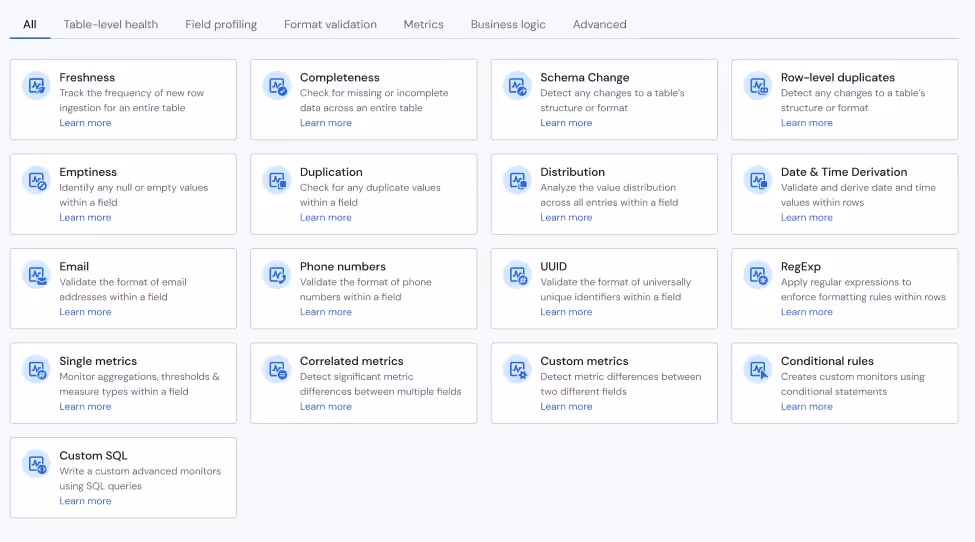This screenshot has width=975, height=542.
Task: Select the Custom metrics card title
Action: (584, 361)
